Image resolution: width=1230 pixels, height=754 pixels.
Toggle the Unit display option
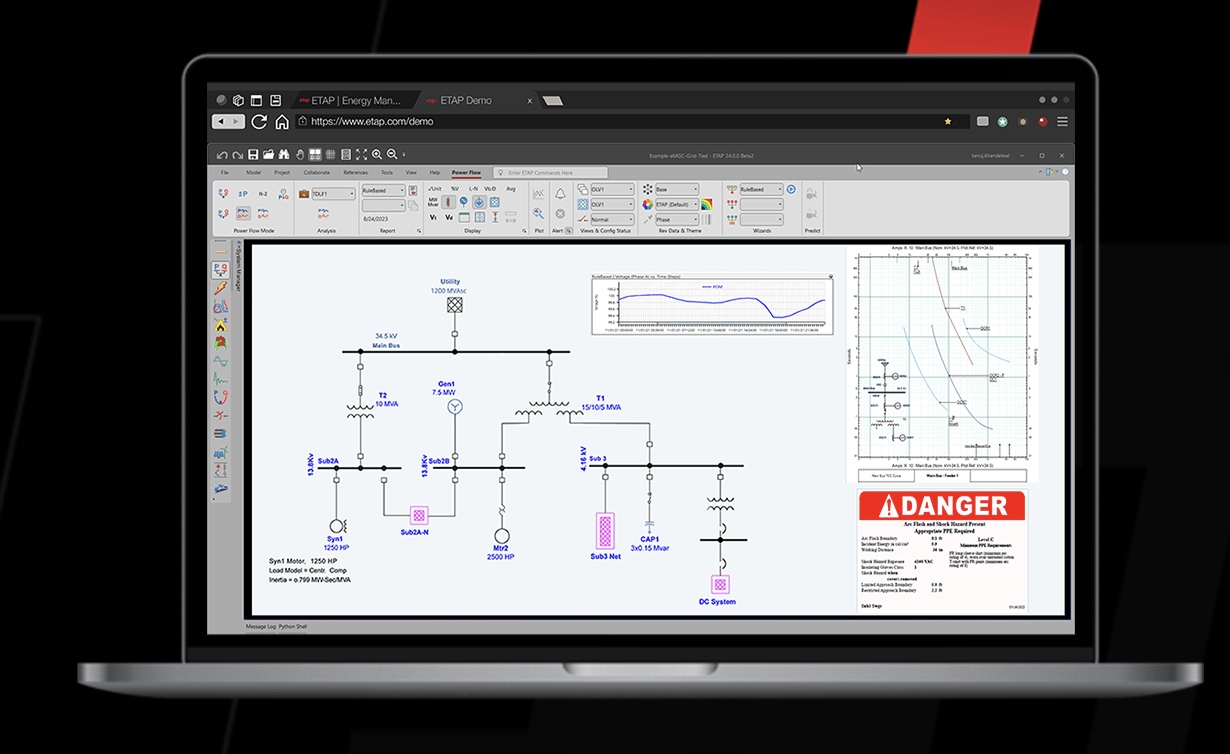[x=434, y=188]
